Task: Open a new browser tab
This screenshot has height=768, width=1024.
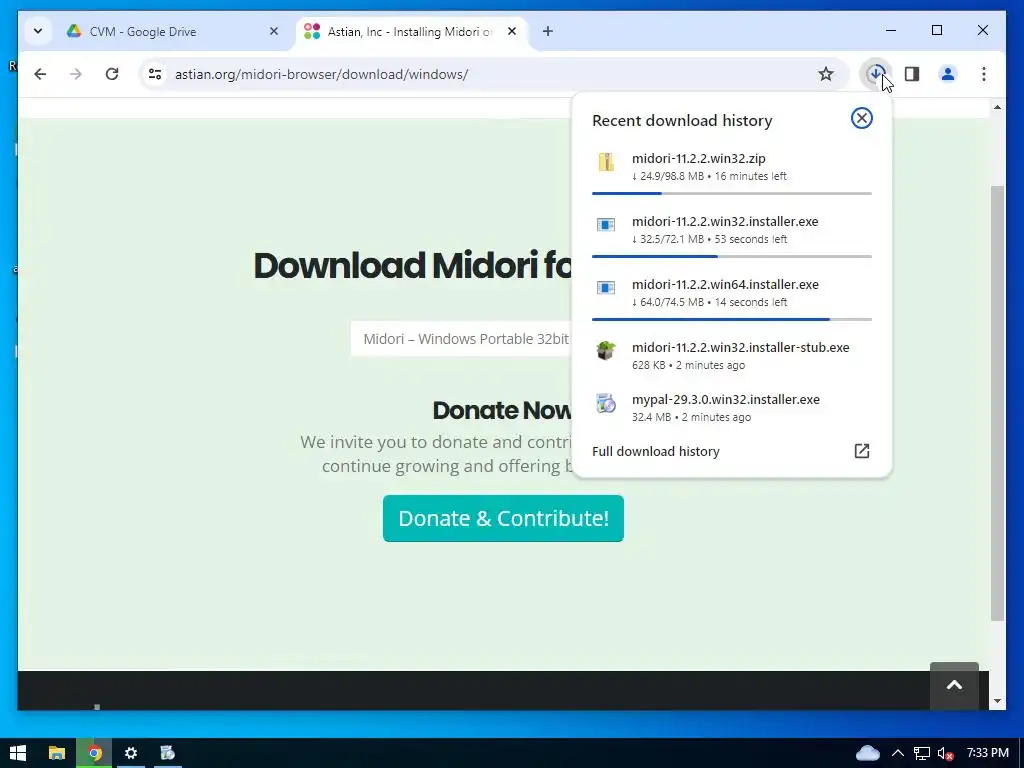Action: tap(547, 31)
